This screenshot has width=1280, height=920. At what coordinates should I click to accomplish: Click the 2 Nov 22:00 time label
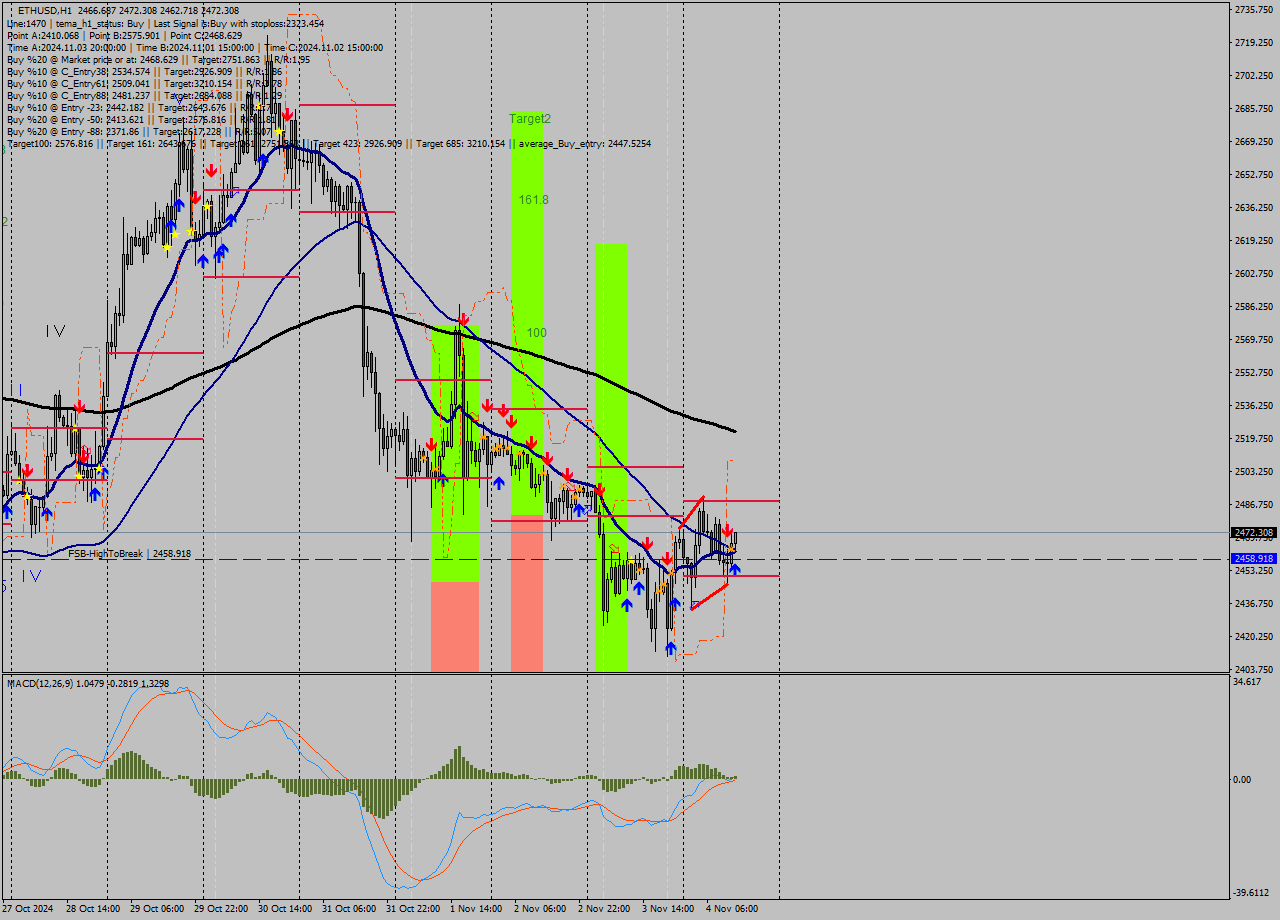(604, 909)
